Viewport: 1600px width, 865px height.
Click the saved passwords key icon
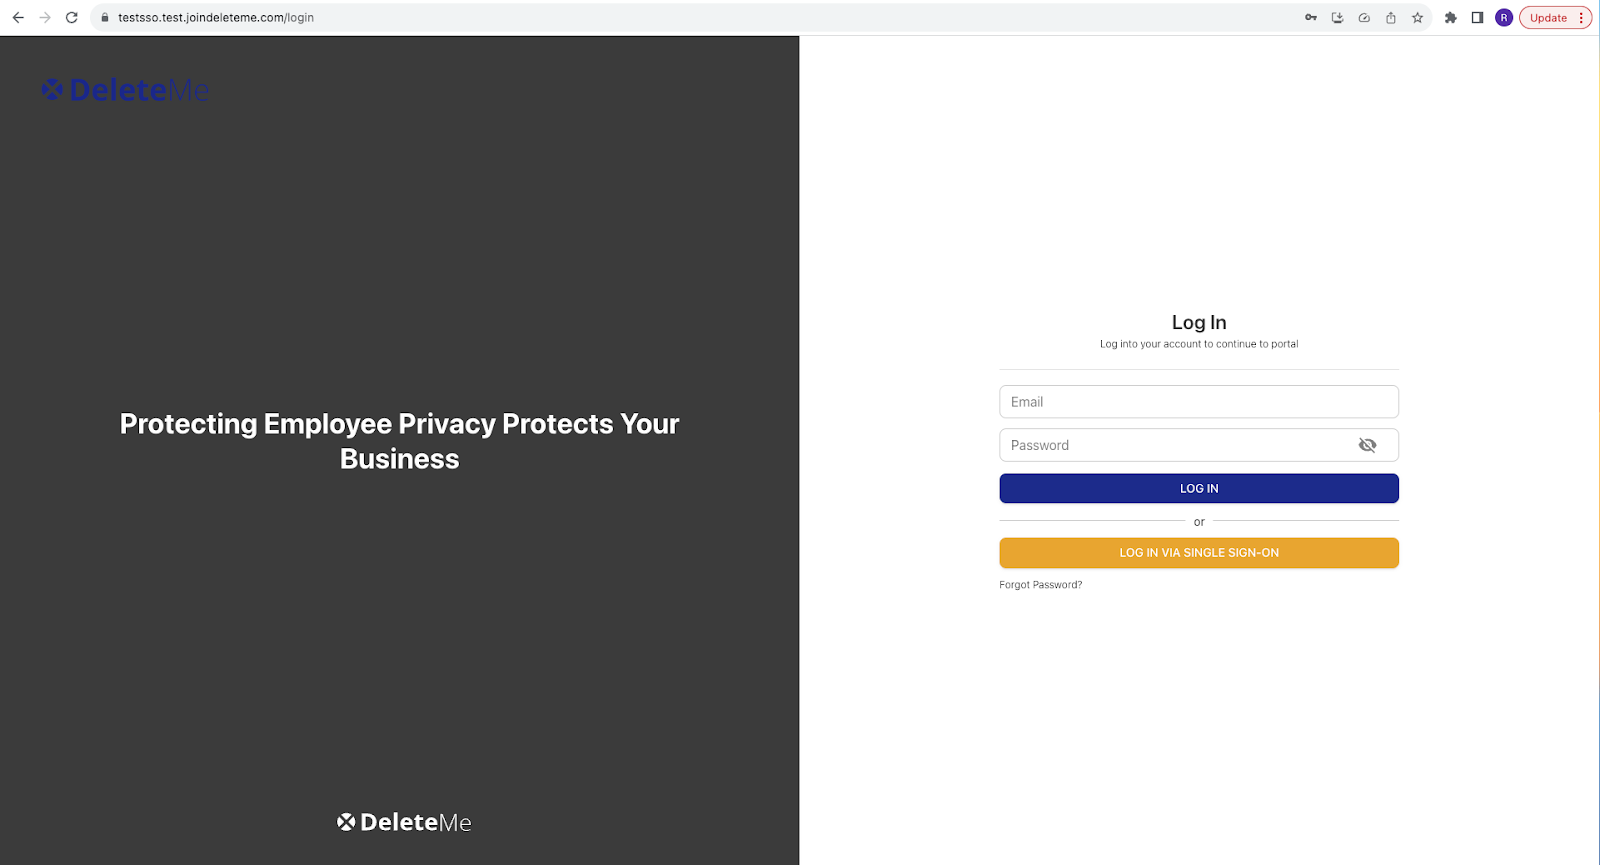coord(1311,18)
